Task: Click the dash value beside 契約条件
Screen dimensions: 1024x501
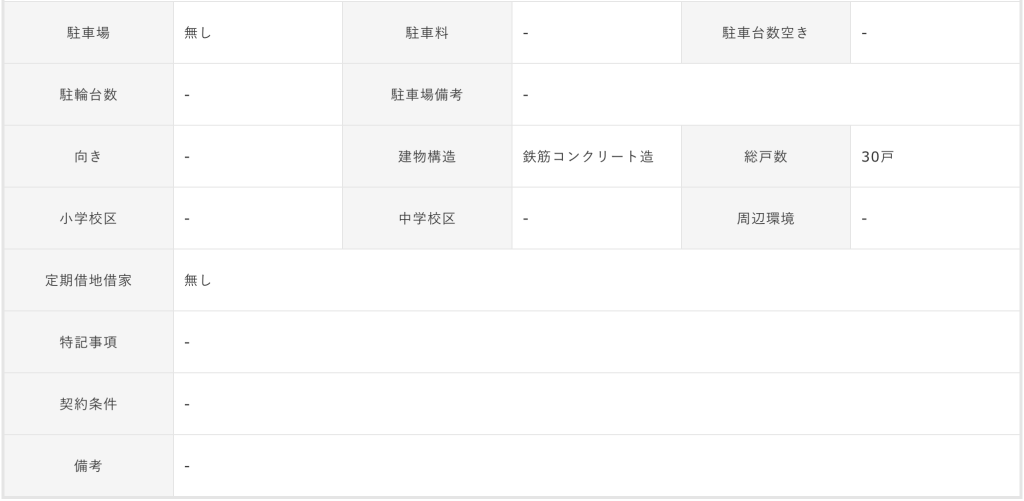Action: (x=188, y=405)
